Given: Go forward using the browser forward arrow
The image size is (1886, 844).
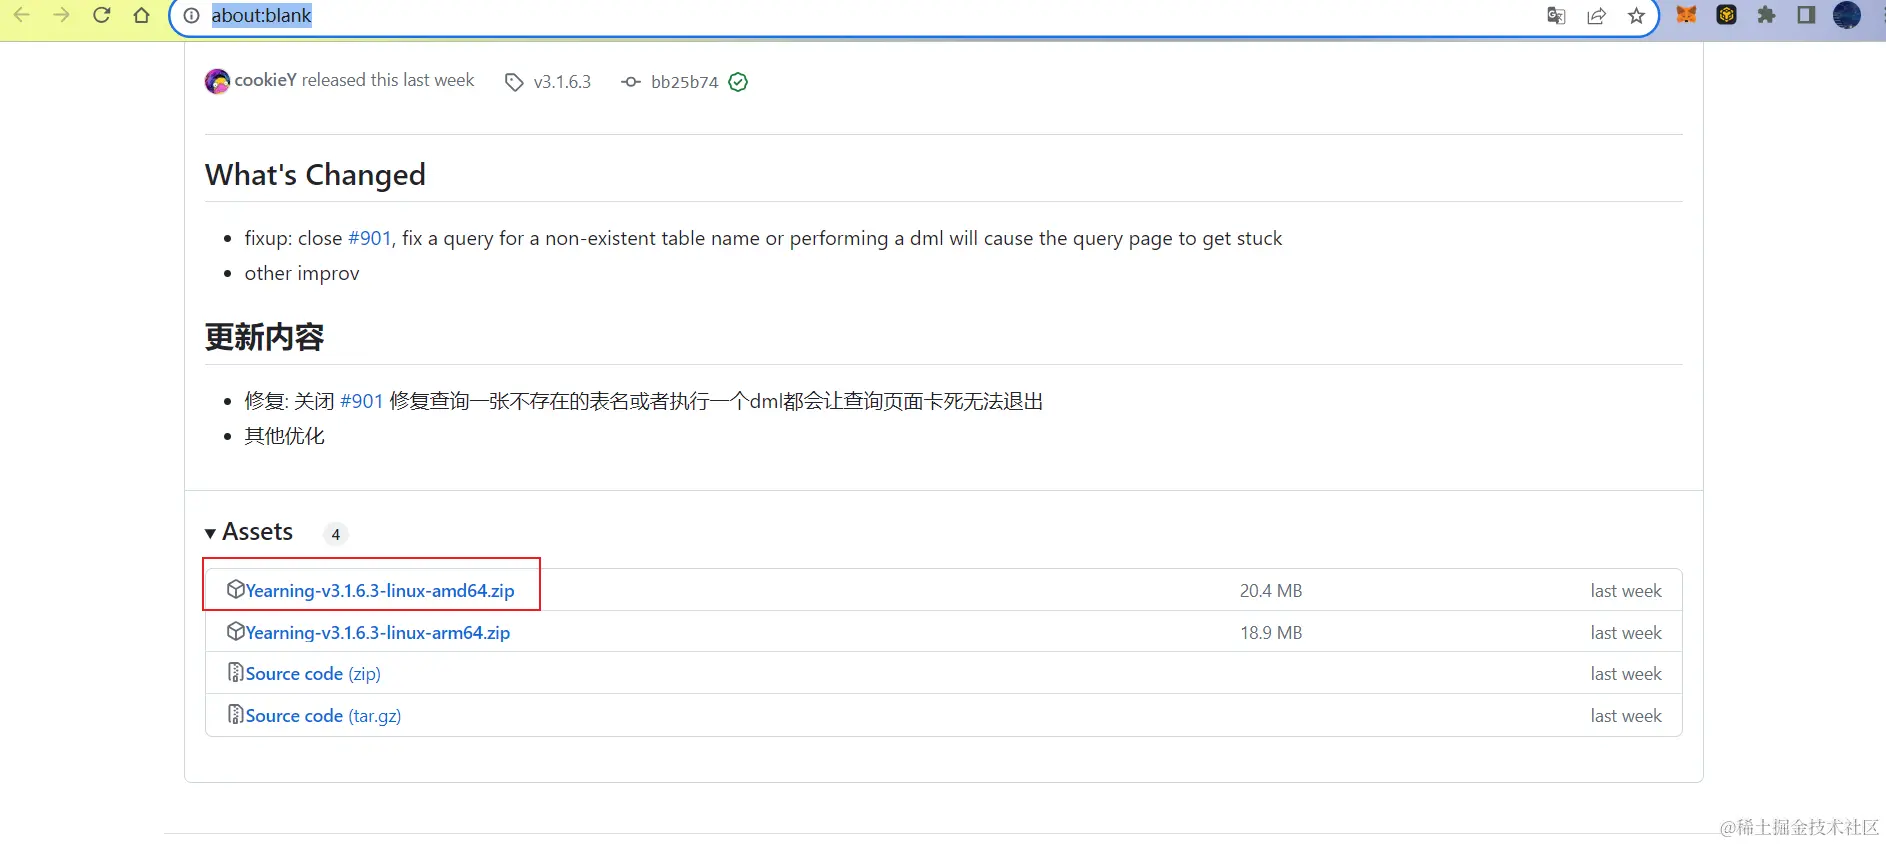Looking at the screenshot, I should (x=61, y=15).
